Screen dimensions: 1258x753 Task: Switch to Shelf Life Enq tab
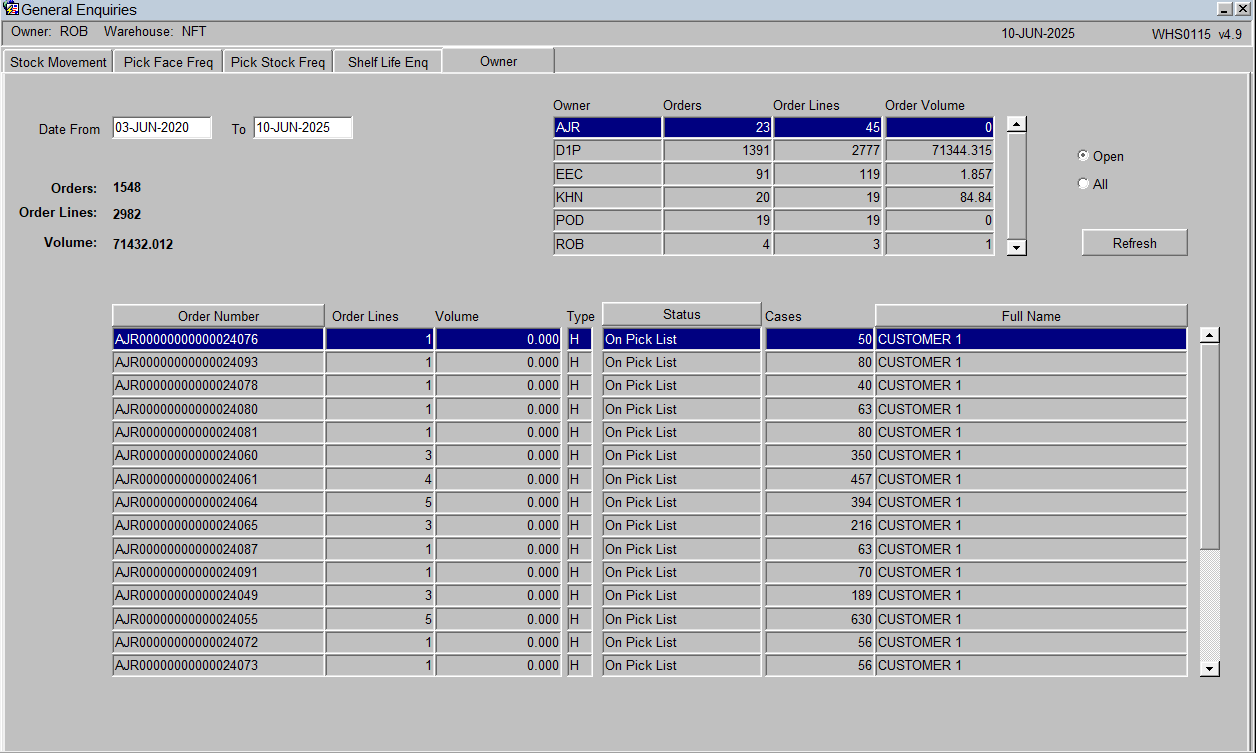coord(388,62)
